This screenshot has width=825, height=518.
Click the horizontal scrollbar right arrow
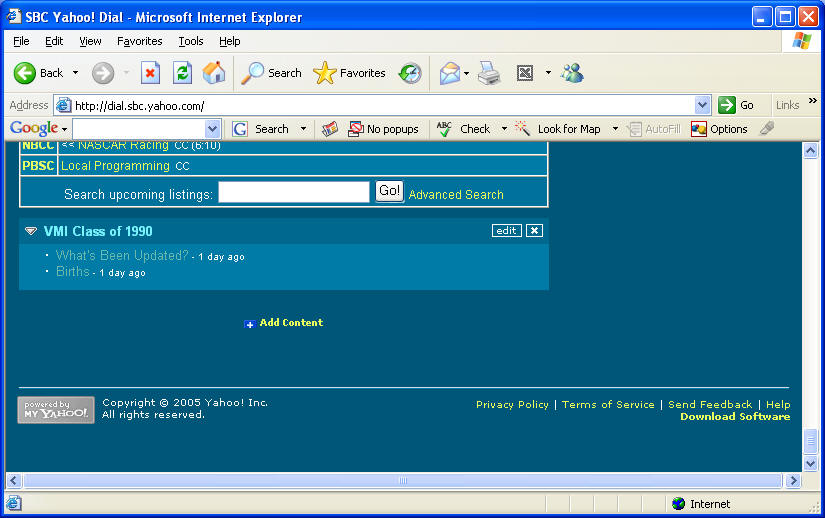point(792,480)
